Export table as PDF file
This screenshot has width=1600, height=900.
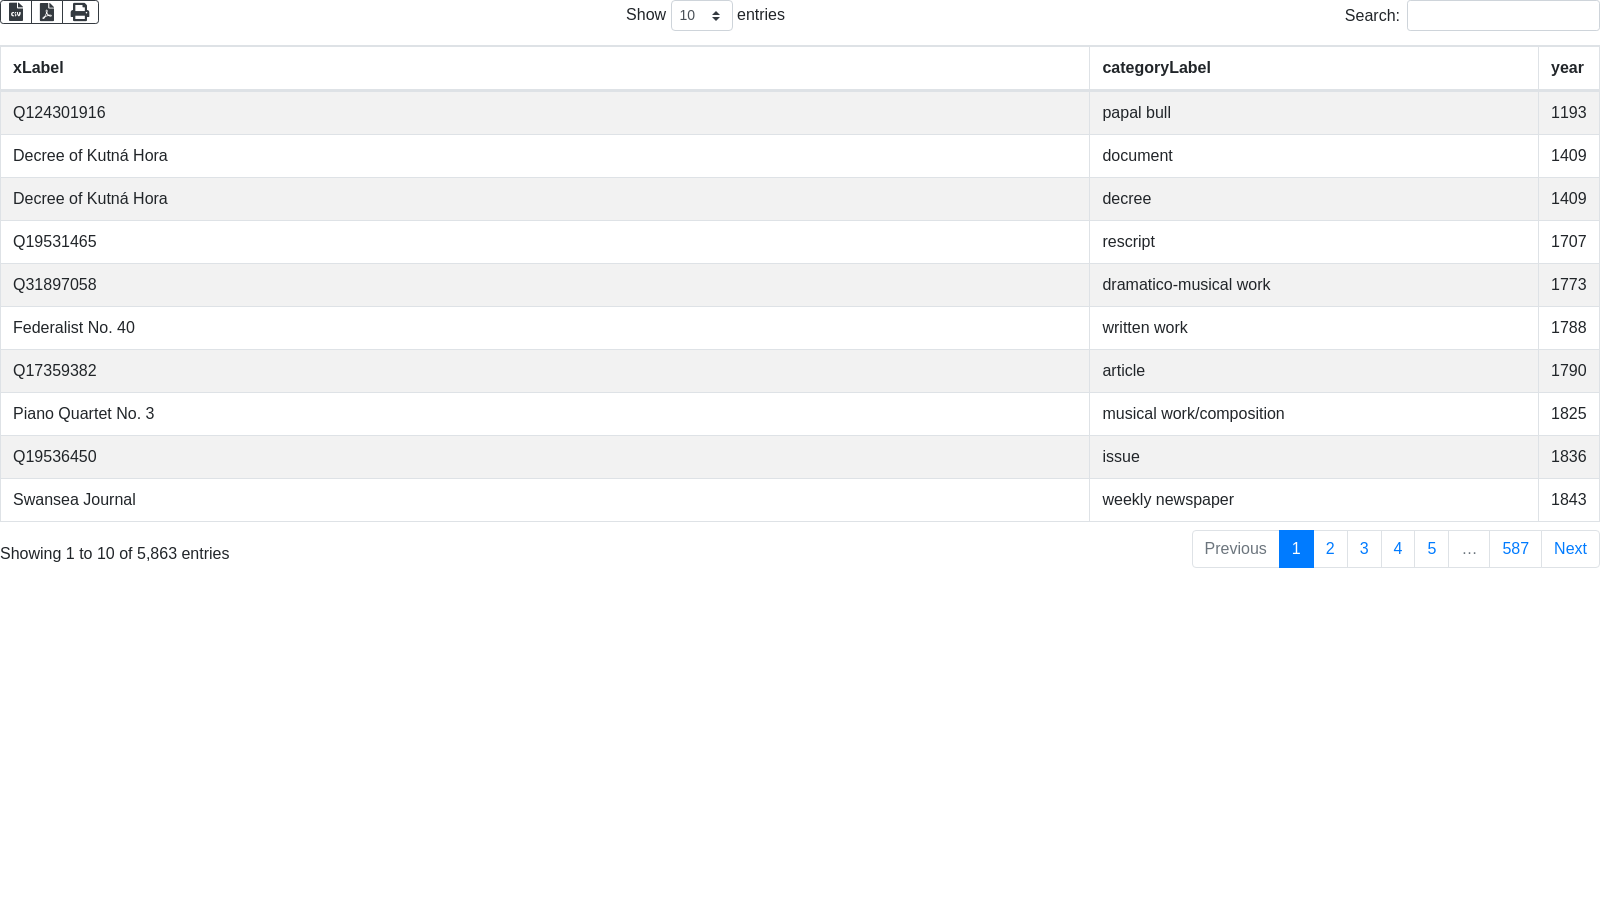pyautogui.click(x=47, y=12)
